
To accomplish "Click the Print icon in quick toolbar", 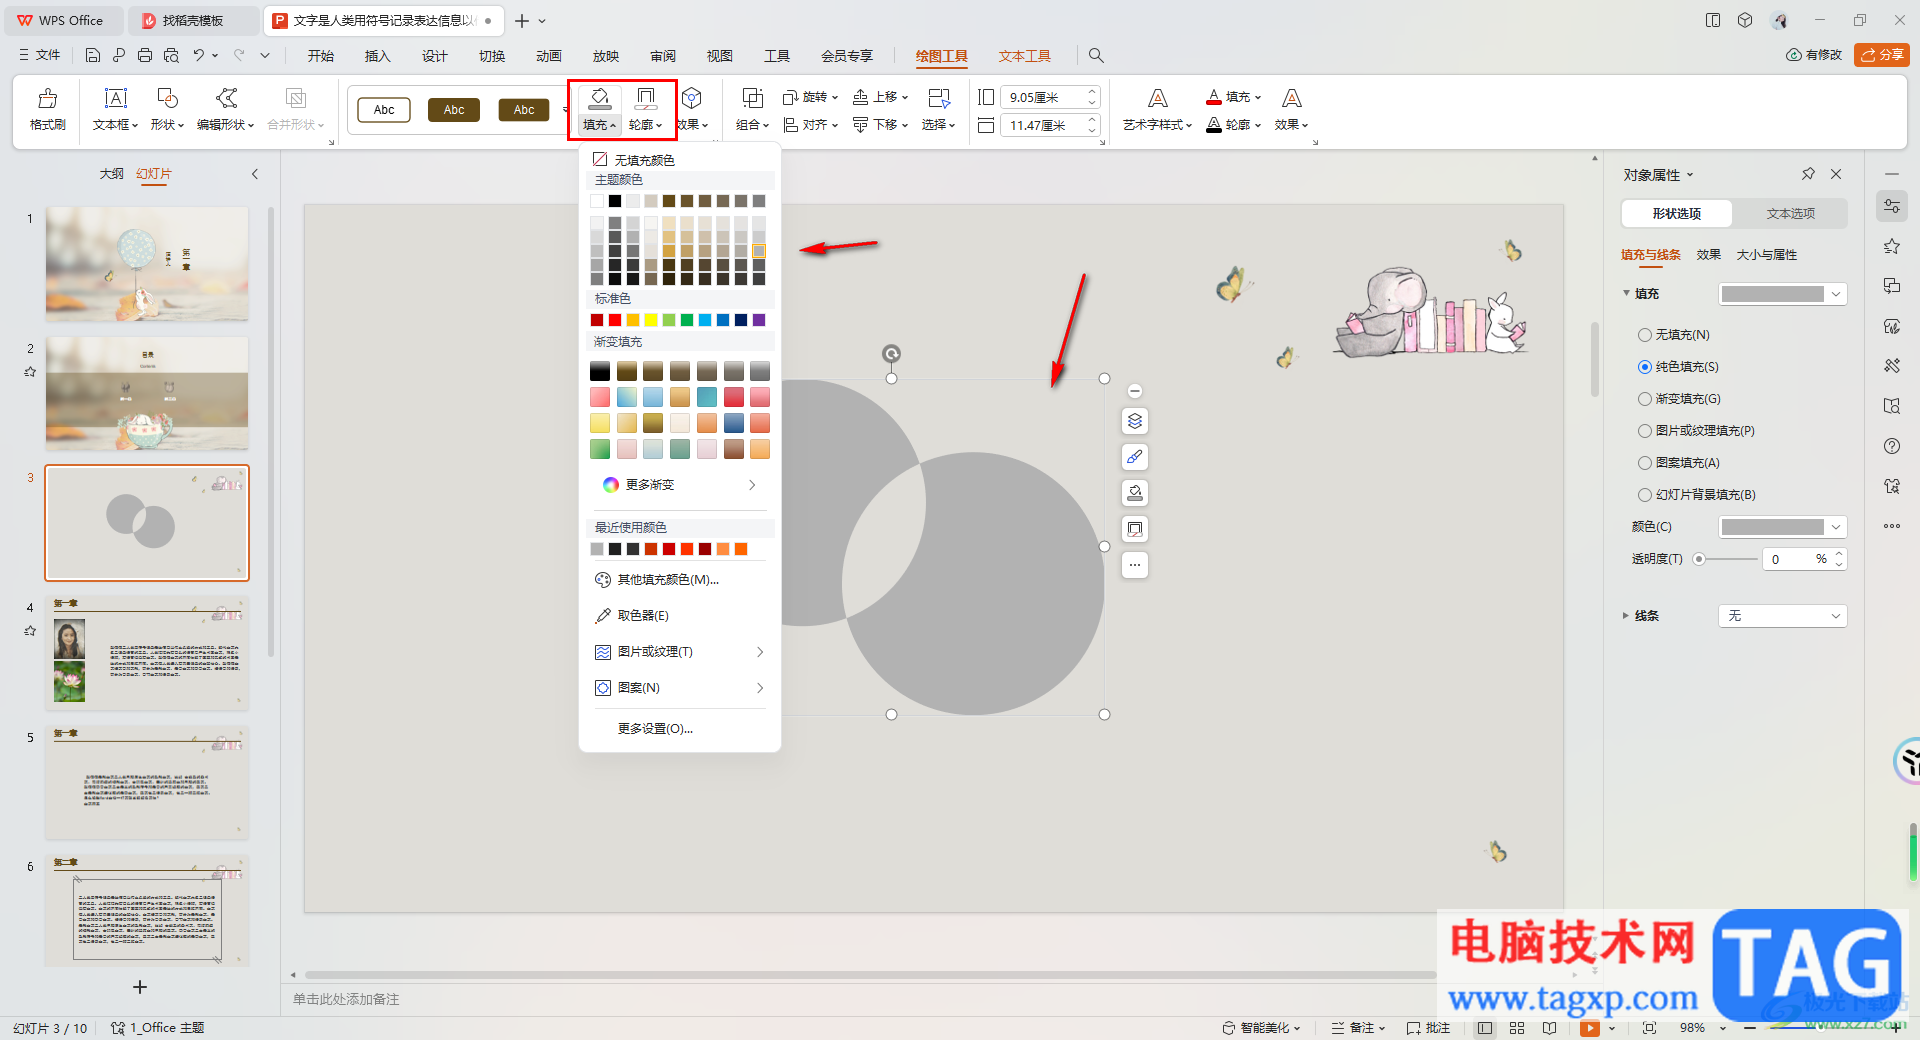I will [x=145, y=56].
